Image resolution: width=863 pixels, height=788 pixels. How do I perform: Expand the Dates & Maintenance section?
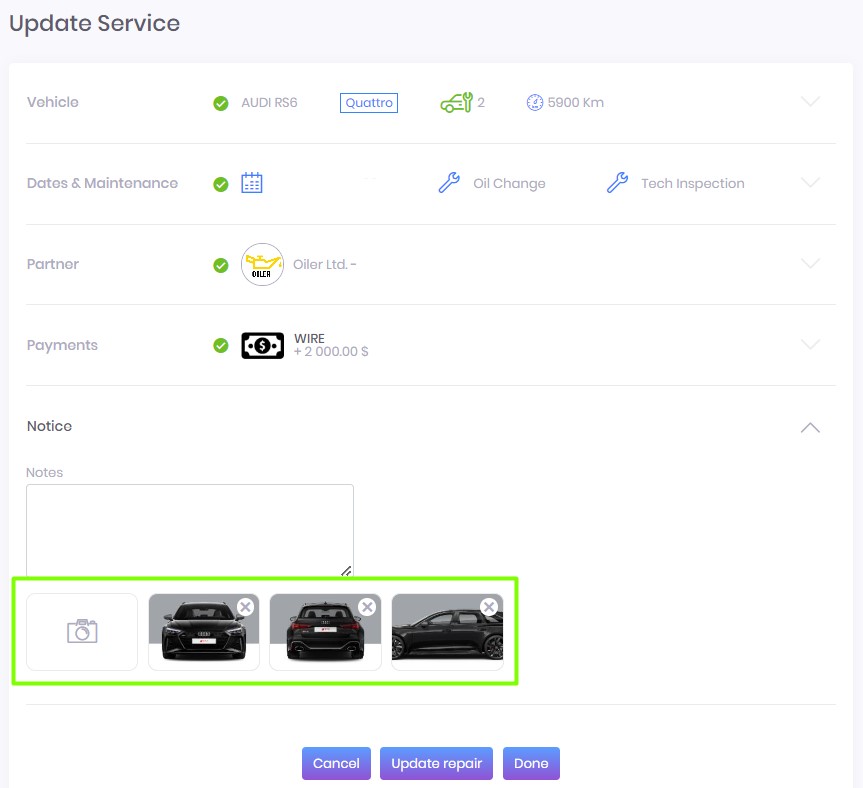(x=810, y=183)
